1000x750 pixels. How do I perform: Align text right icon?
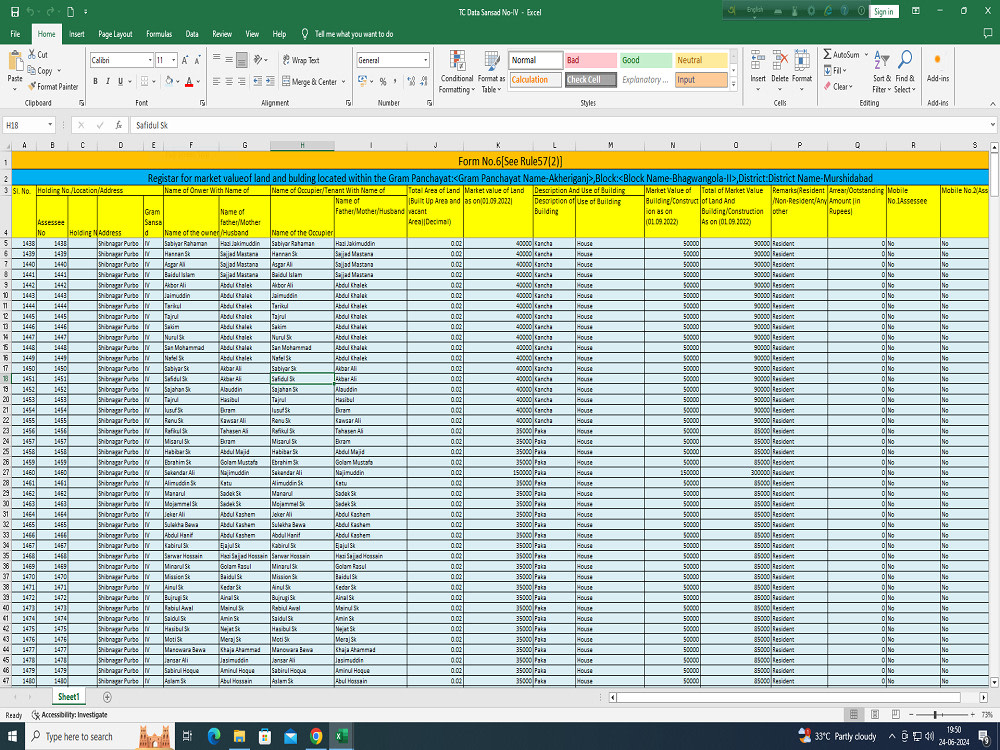pos(241,81)
